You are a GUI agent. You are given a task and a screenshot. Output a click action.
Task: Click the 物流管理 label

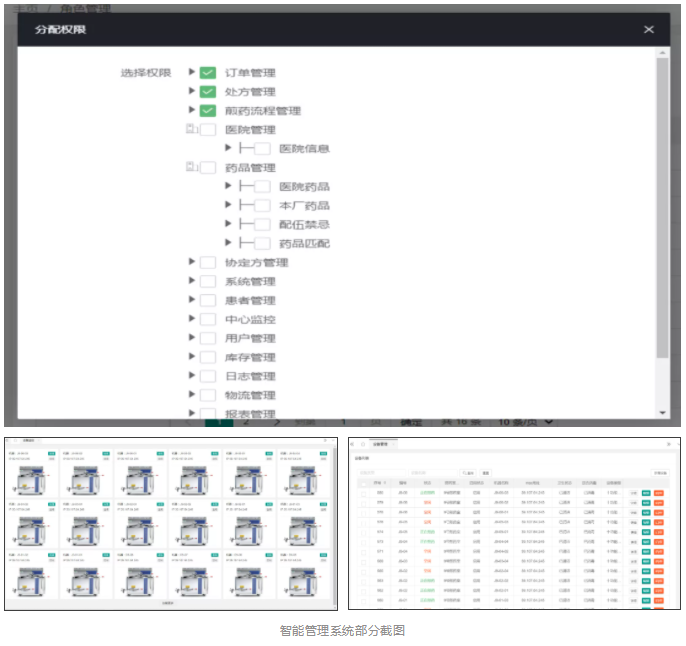(250, 396)
